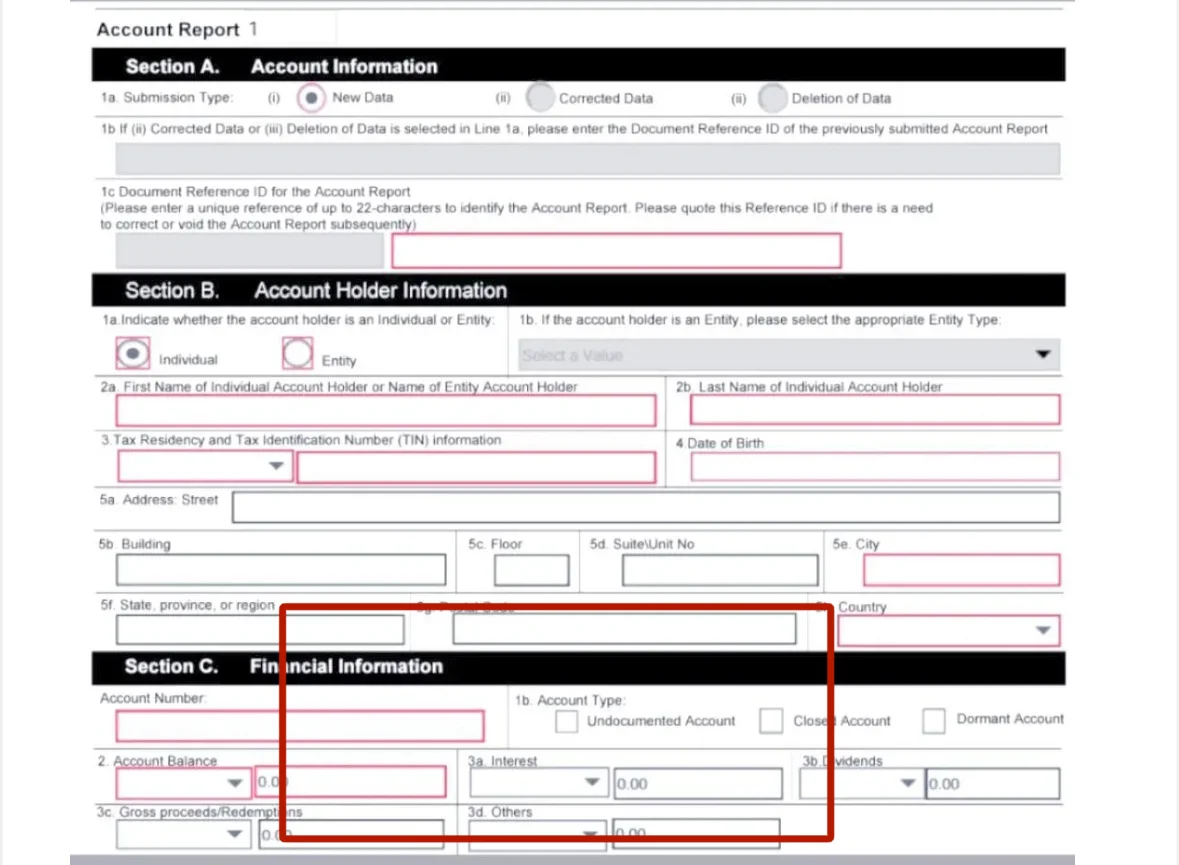Open Gross proceeds/Redemptions currency dropdown

click(183, 834)
